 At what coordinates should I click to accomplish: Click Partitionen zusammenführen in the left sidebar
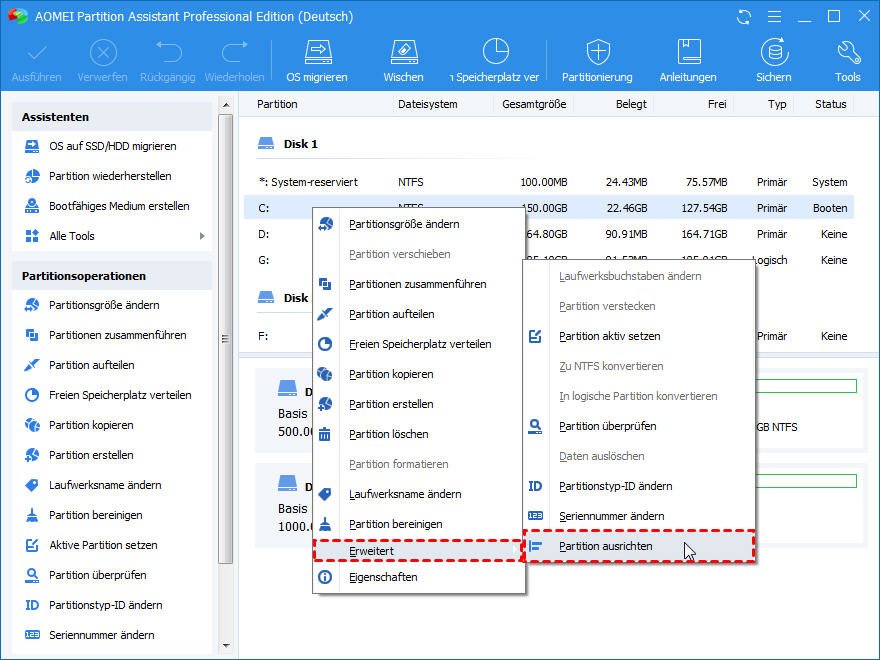point(117,335)
